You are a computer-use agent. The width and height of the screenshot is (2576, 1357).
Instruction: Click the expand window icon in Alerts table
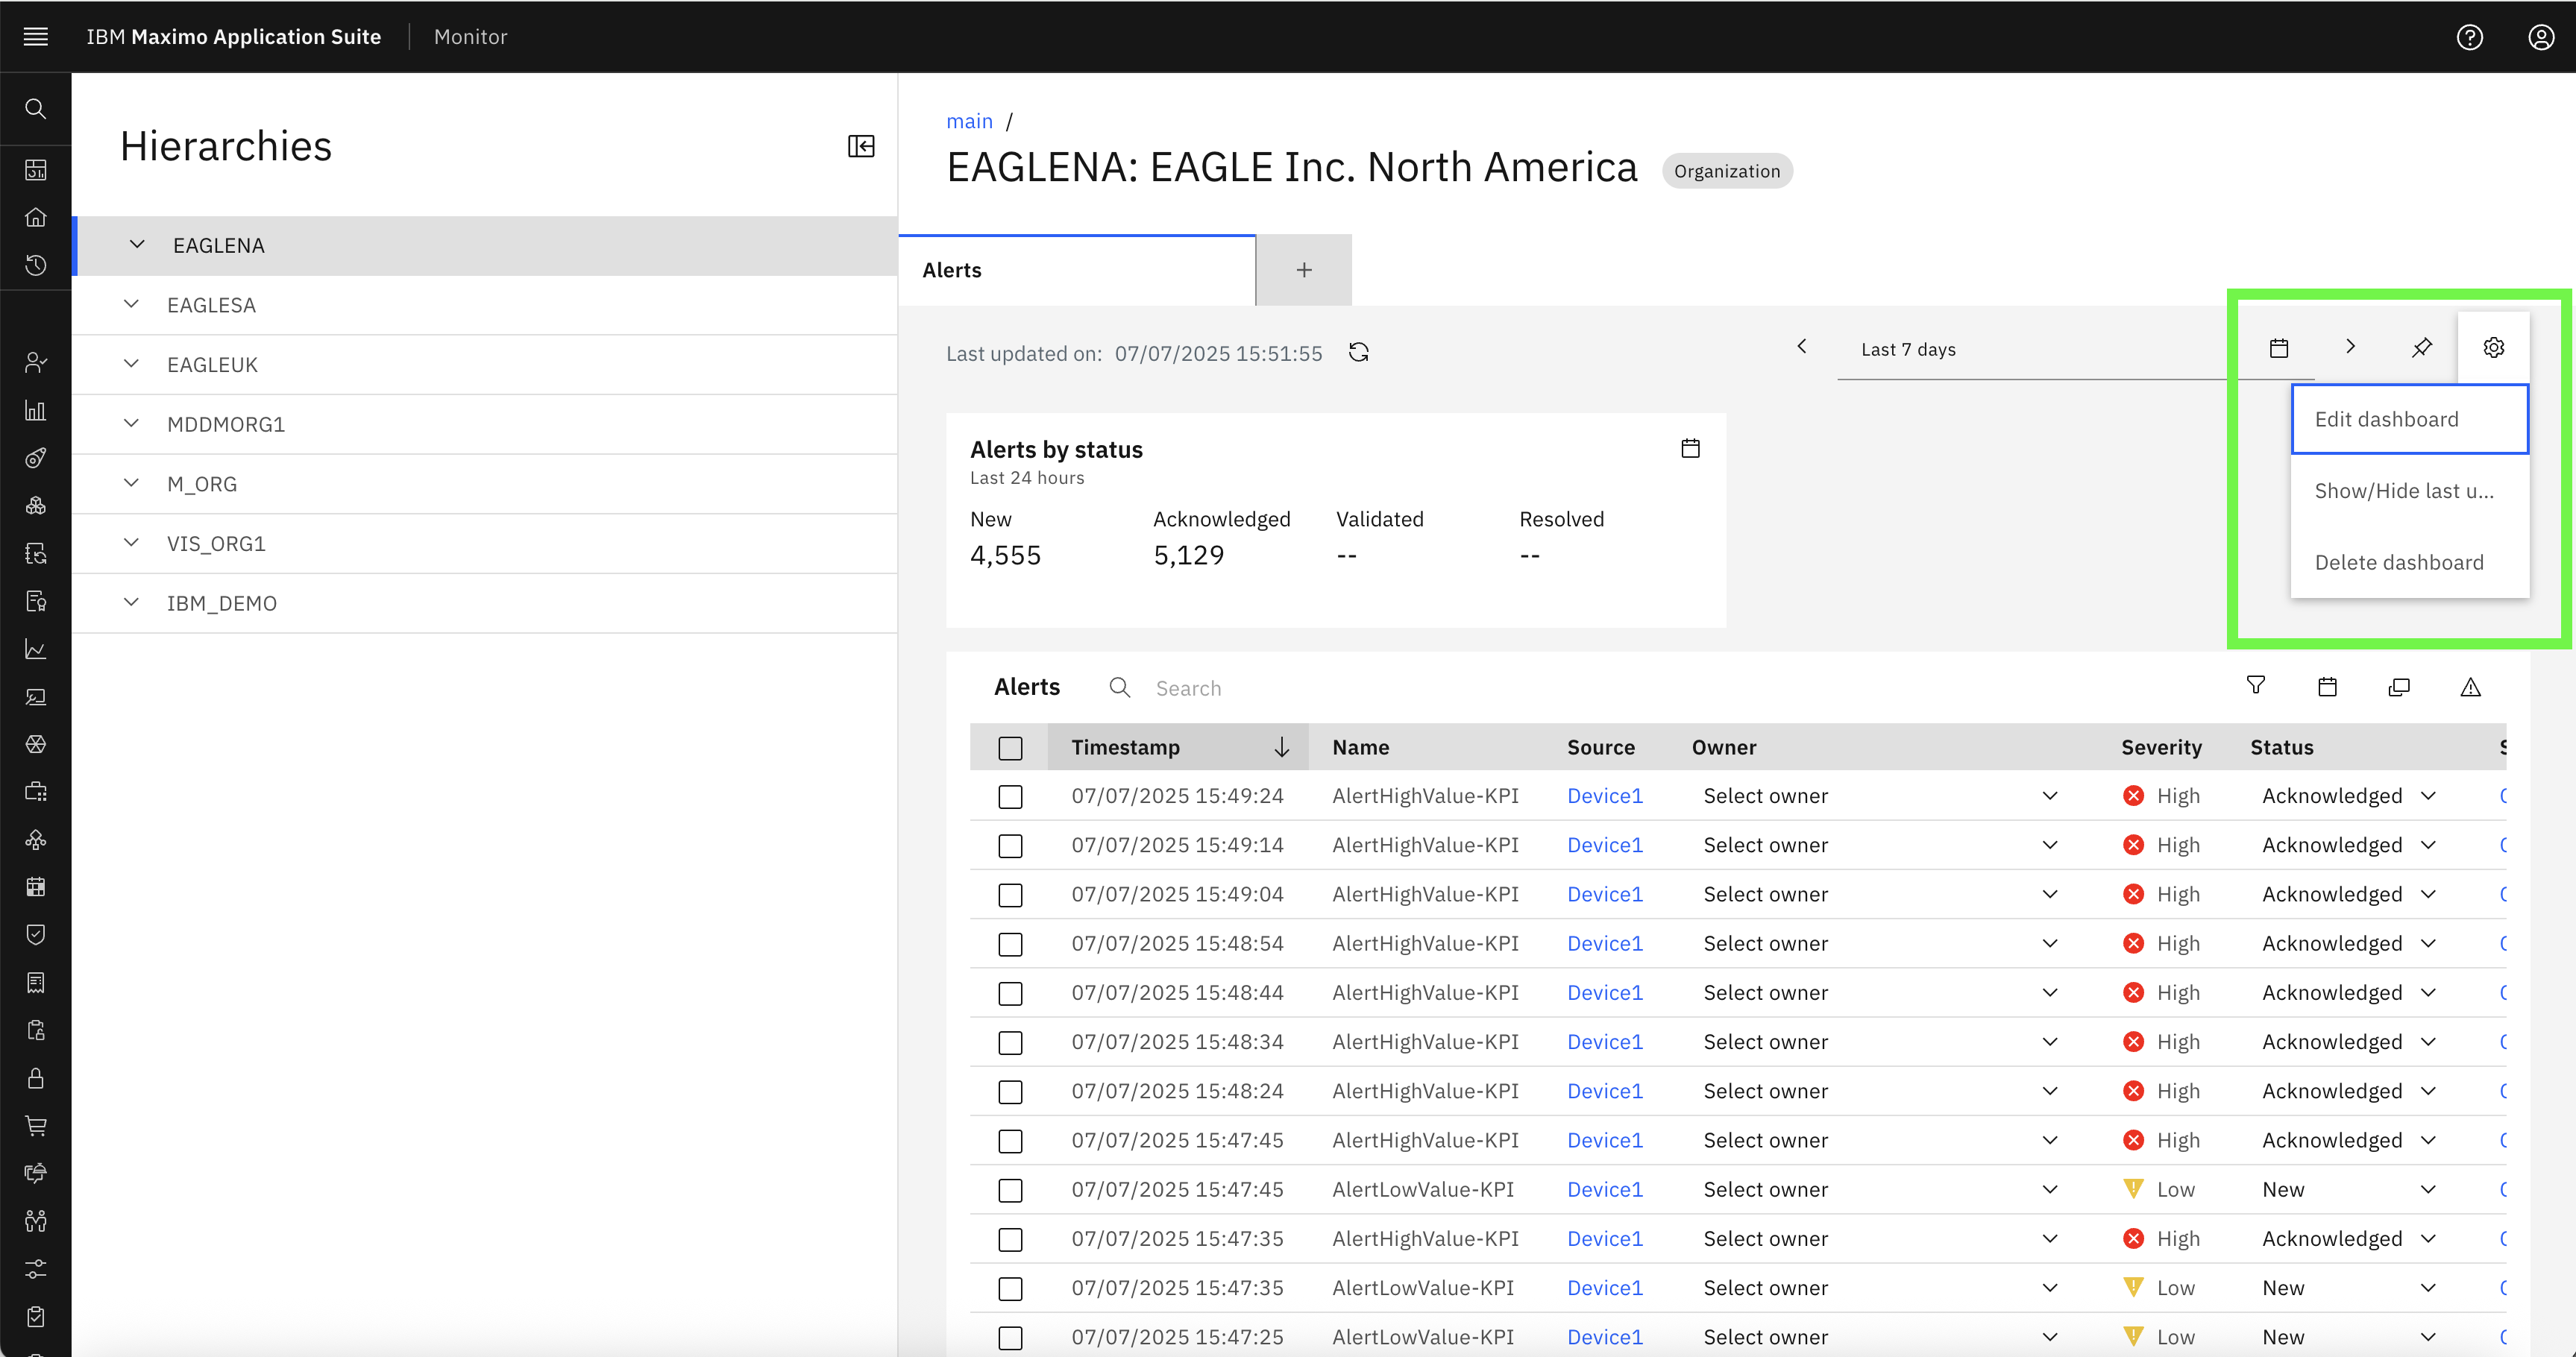(2399, 687)
